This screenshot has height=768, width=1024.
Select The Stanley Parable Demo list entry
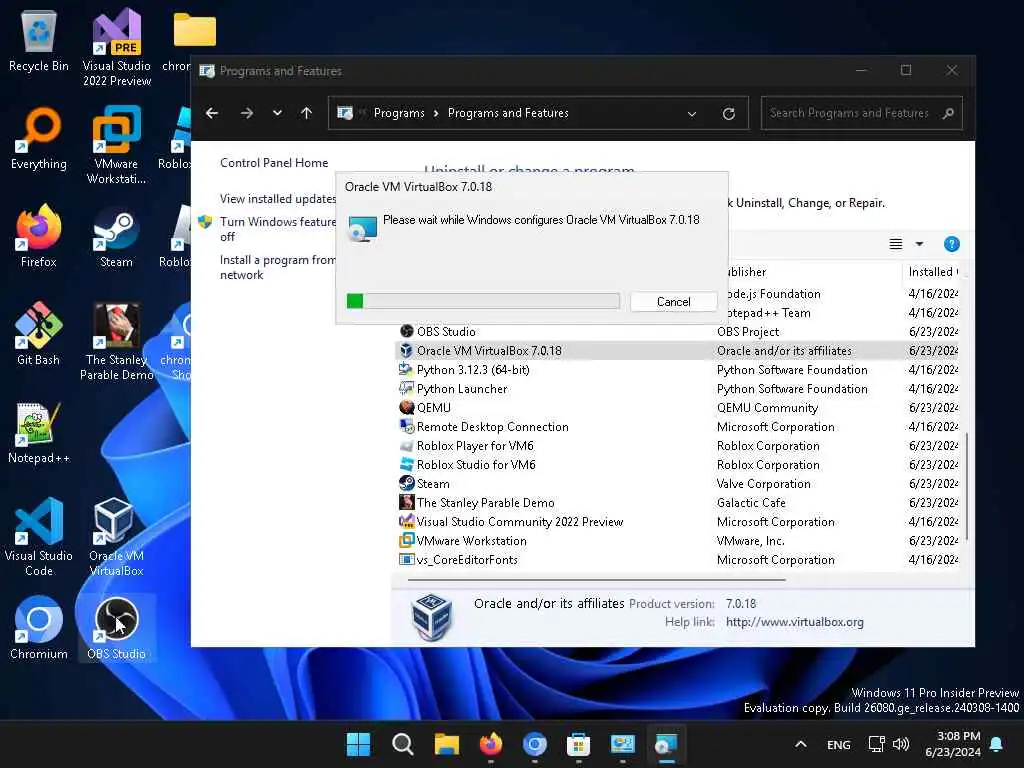(678, 502)
